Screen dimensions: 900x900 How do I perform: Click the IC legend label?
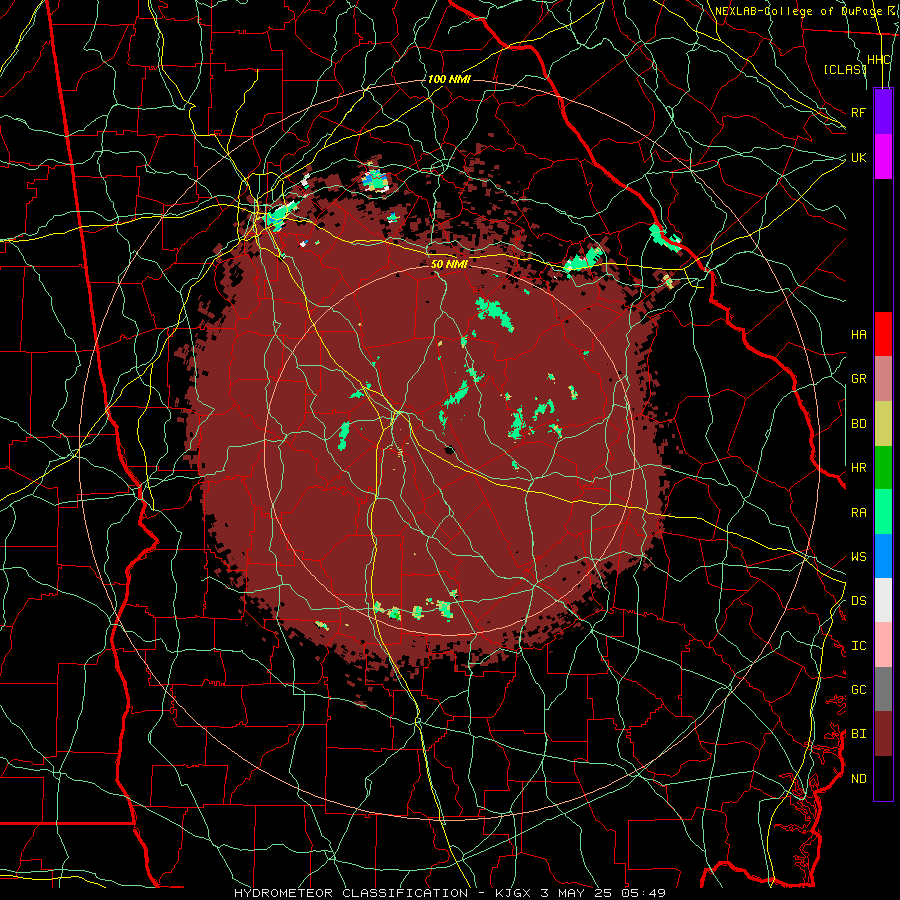[859, 646]
